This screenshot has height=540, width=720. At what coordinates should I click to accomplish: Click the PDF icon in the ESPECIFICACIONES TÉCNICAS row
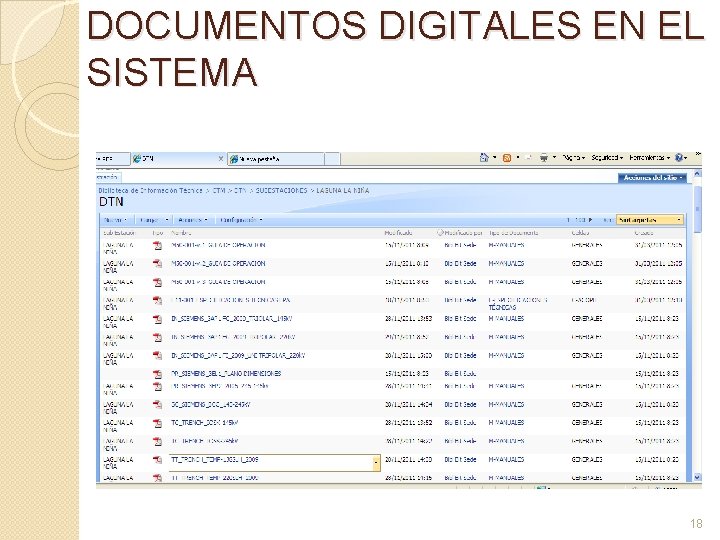[x=158, y=300]
